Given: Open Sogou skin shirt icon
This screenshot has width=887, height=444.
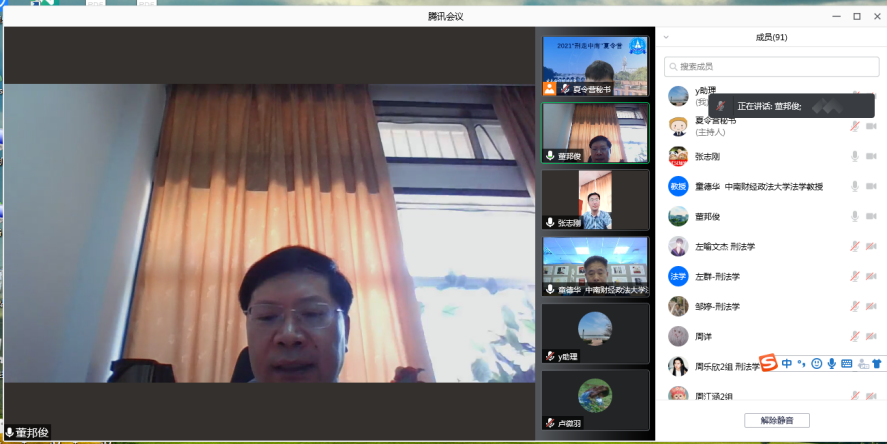Looking at the screenshot, I should point(877,363).
